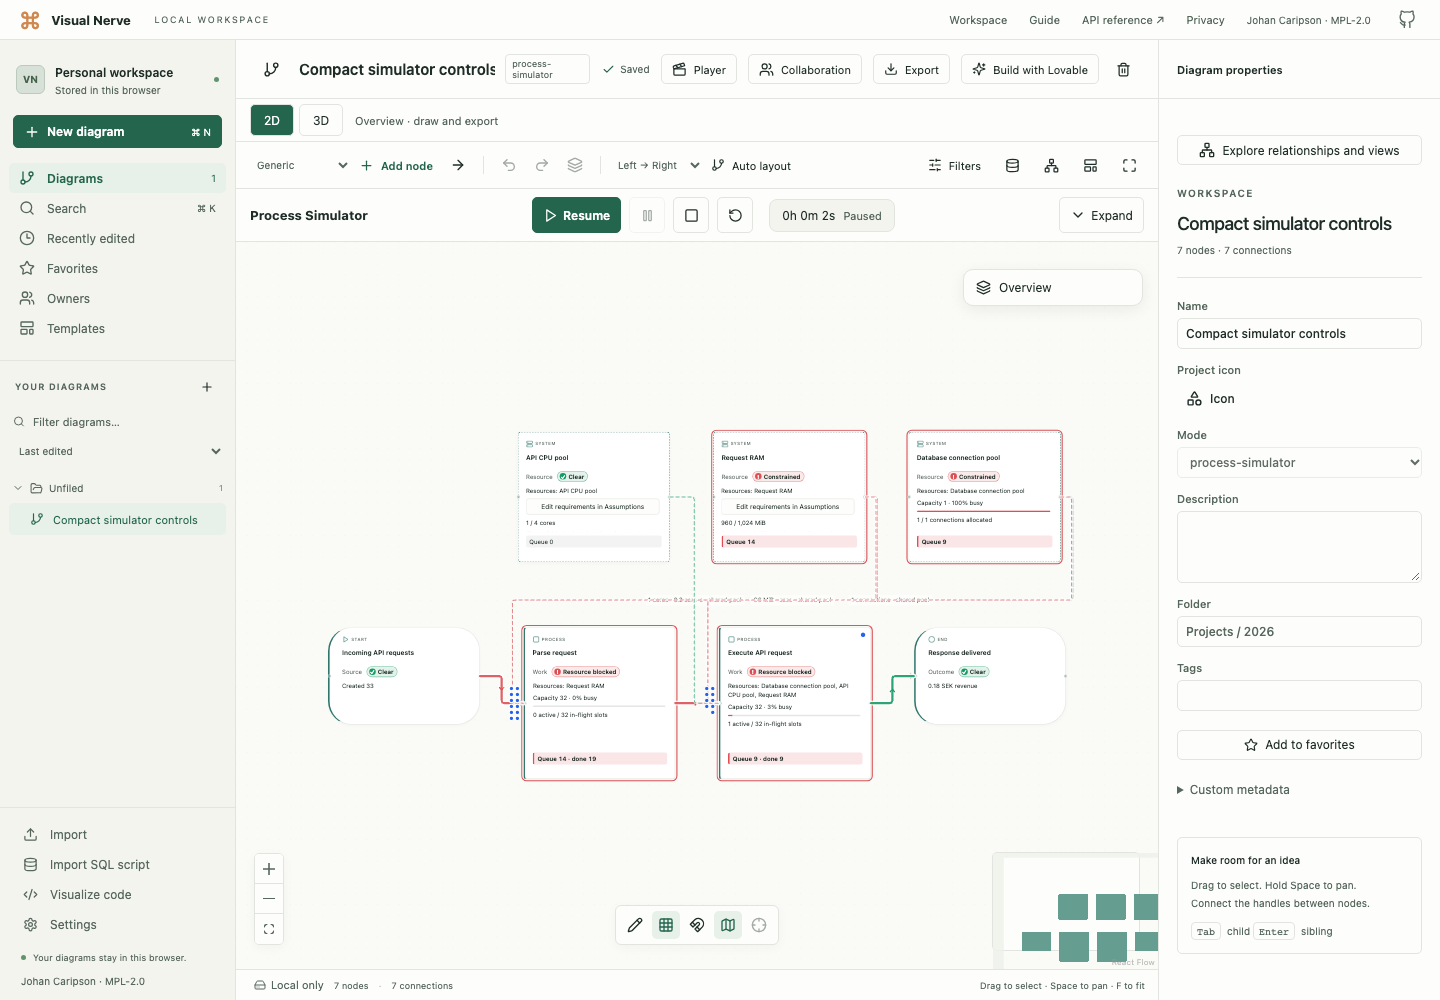Viewport: 1440px width, 1000px height.
Task: Toggle the grid in the bottom toolbar
Action: [666, 925]
